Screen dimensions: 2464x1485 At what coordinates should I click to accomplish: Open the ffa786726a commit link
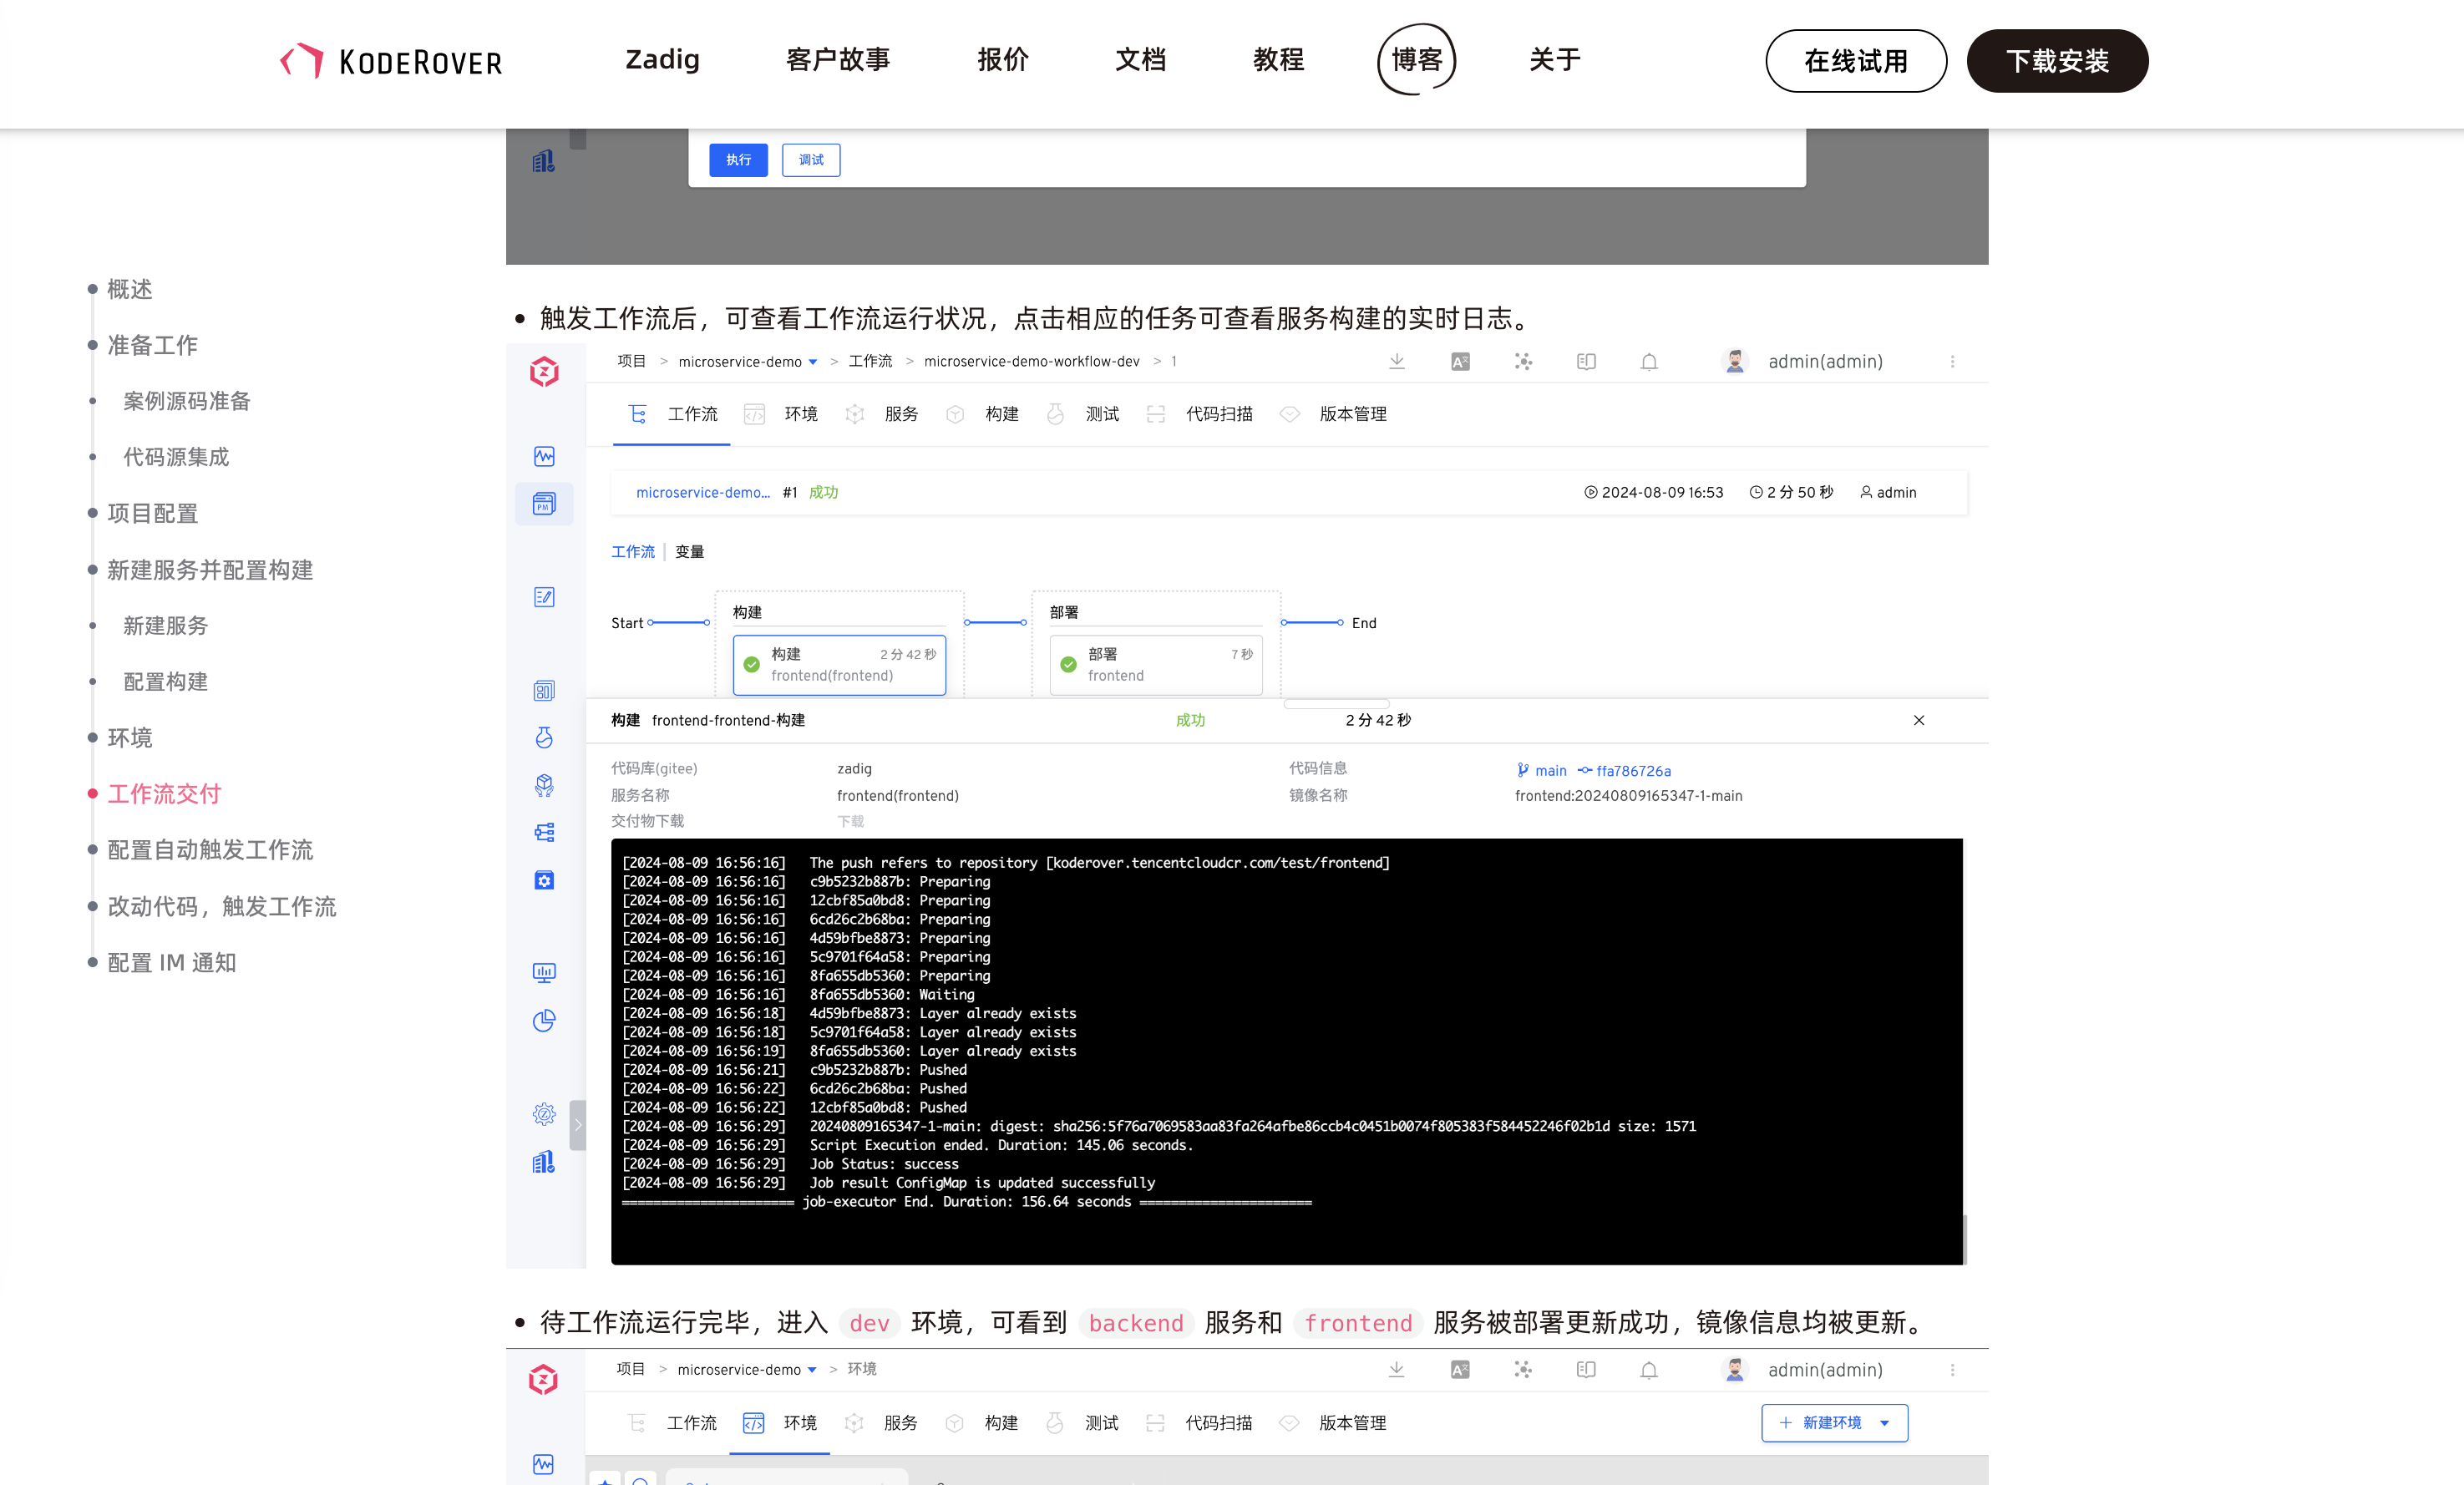1633,770
